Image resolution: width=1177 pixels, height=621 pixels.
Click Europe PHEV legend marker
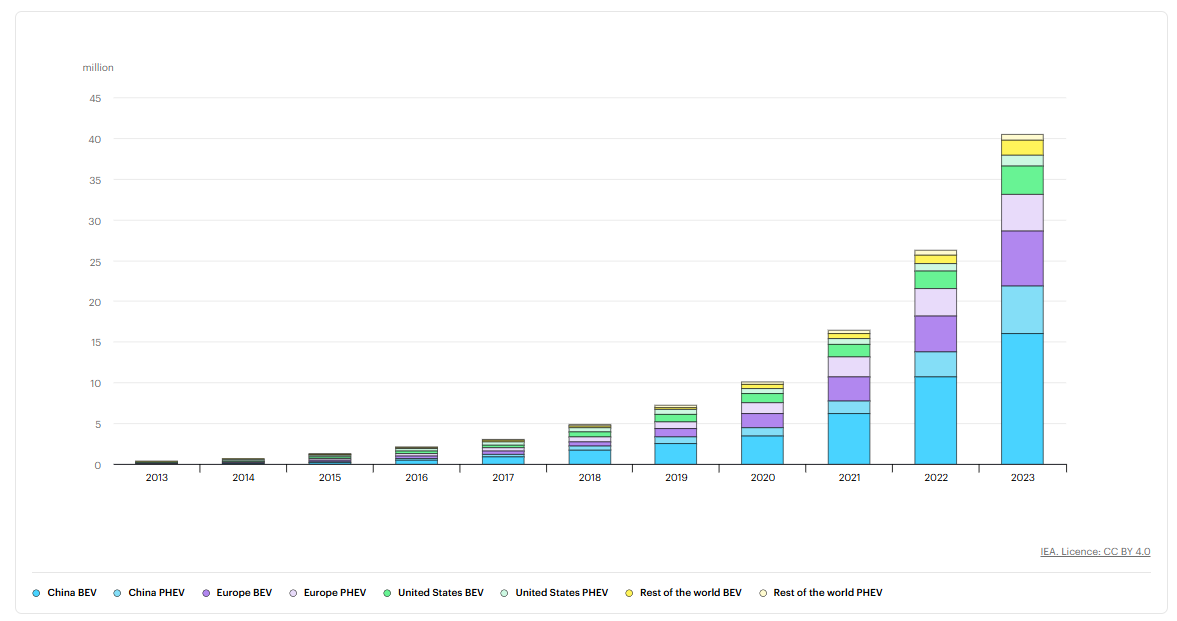pyautogui.click(x=293, y=593)
